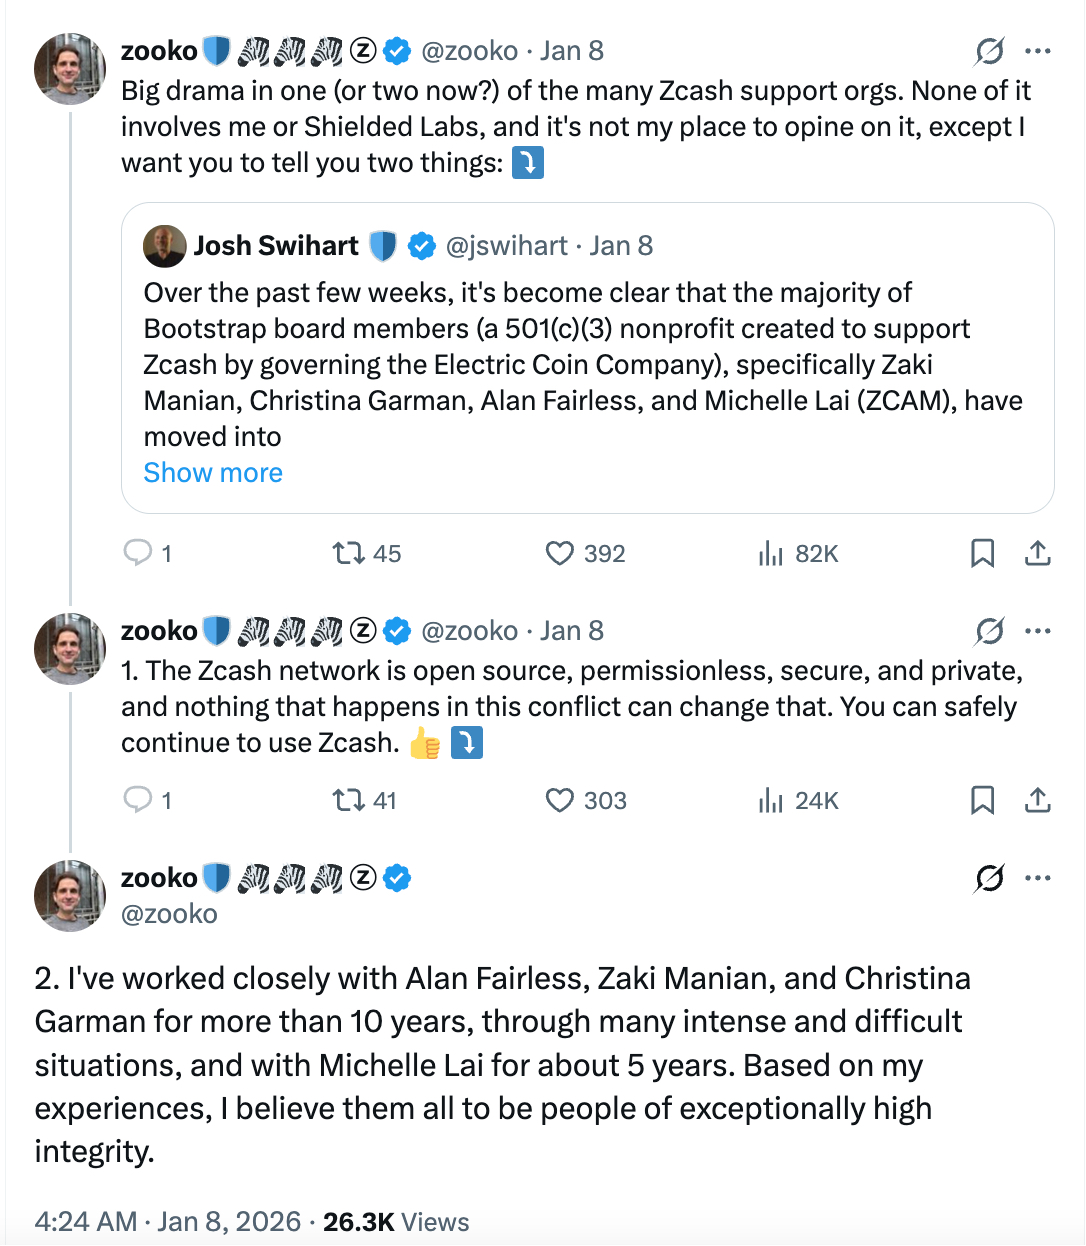Repost the tweet with 45 reposts
The image size is (1086, 1246).
pyautogui.click(x=348, y=553)
